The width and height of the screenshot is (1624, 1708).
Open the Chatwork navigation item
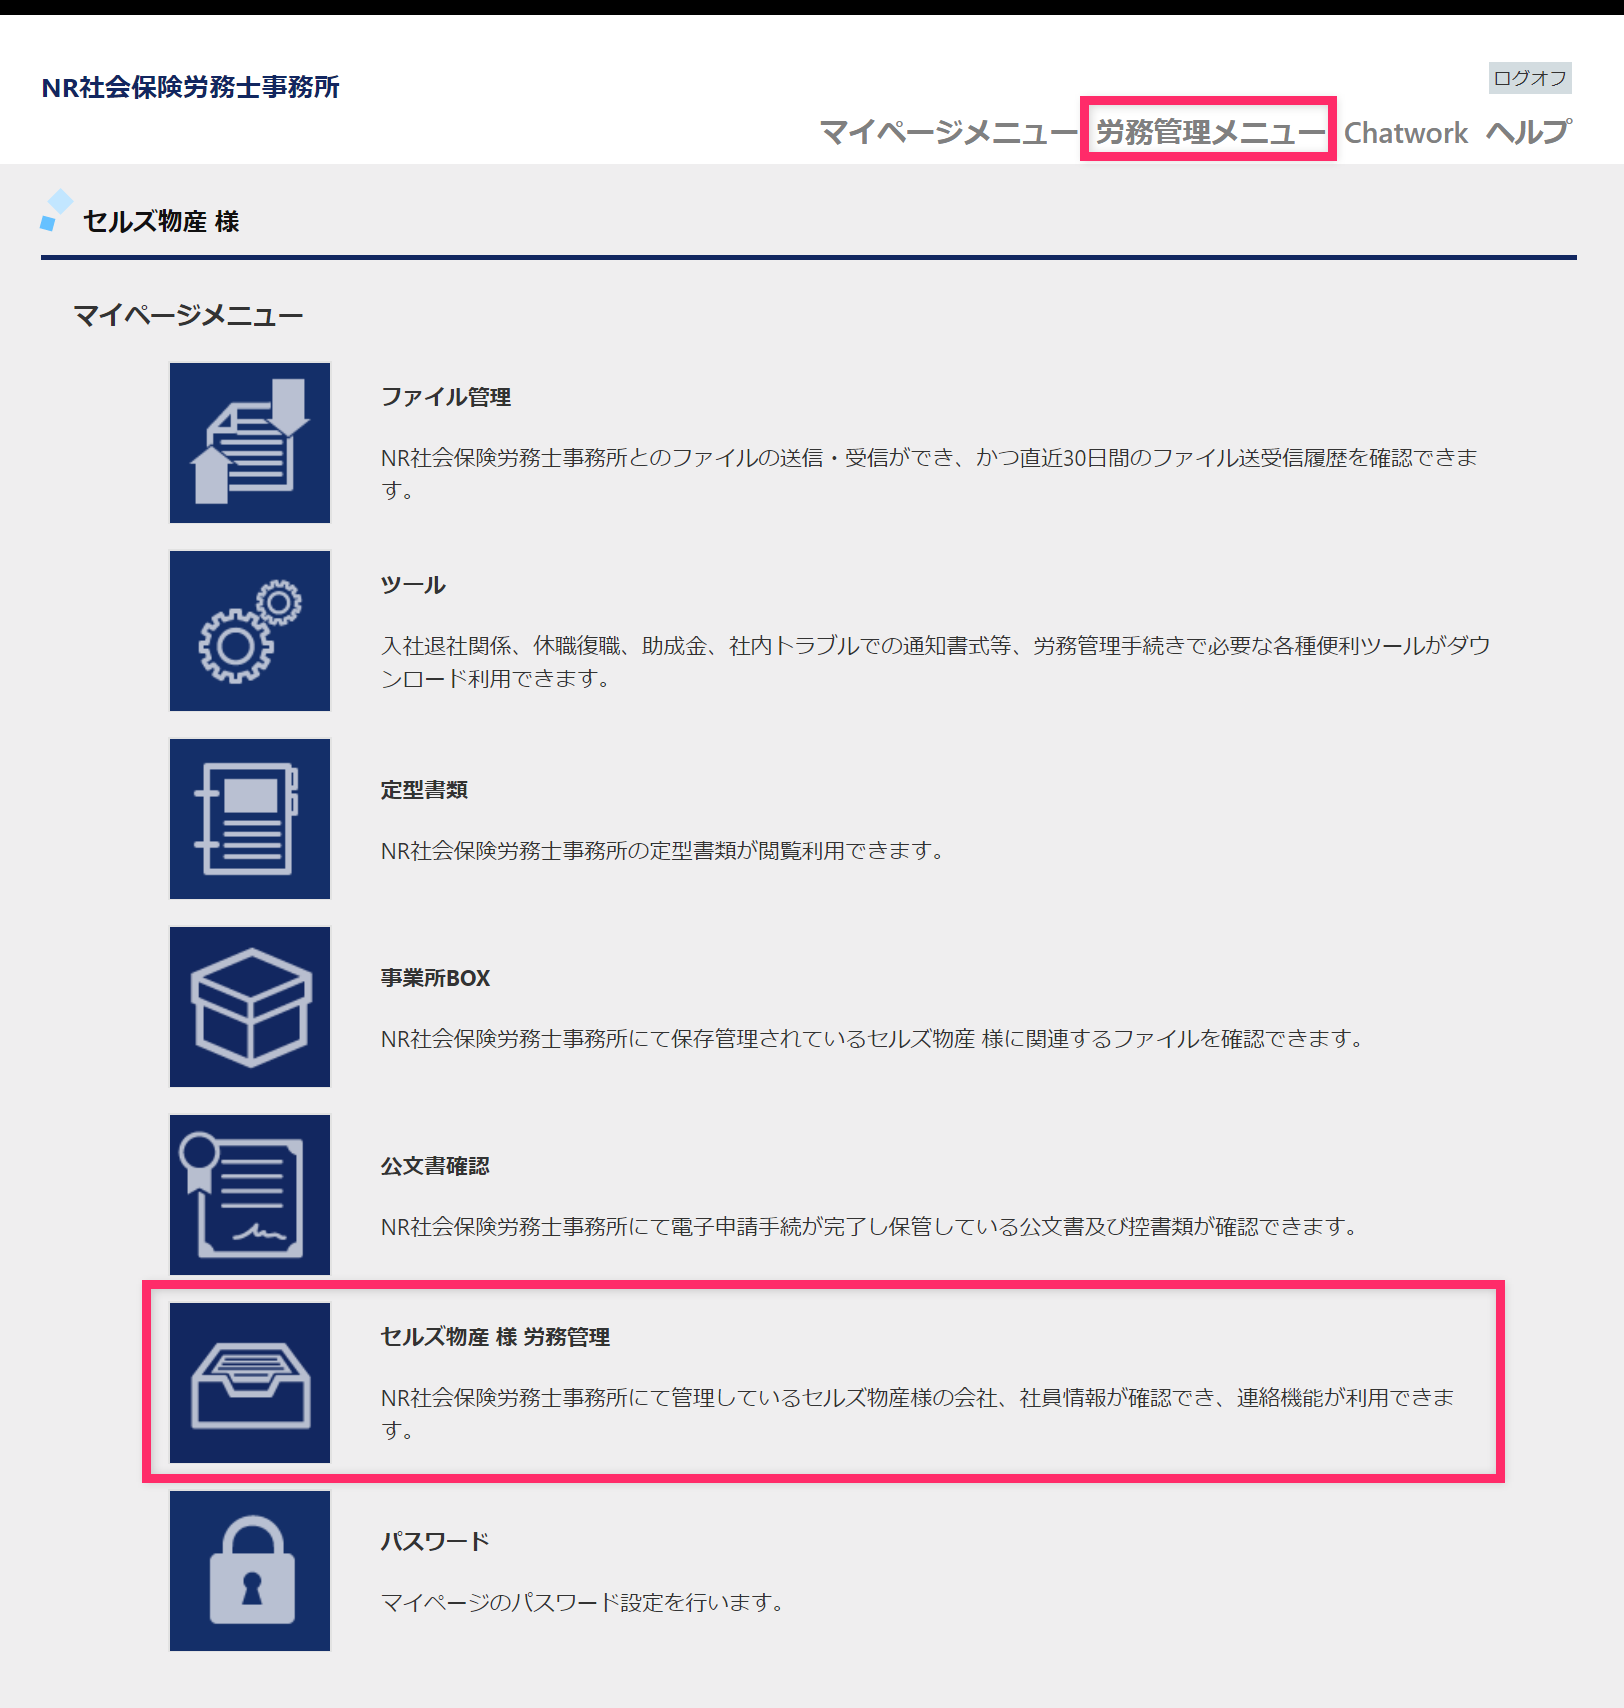click(x=1405, y=133)
